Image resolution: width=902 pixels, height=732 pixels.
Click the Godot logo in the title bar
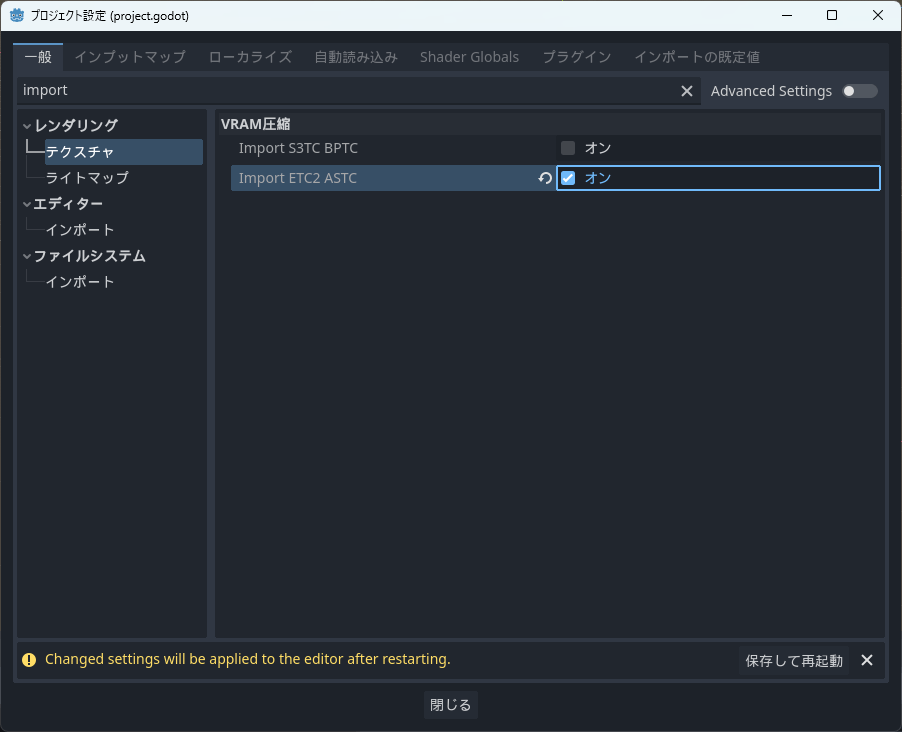(17, 16)
